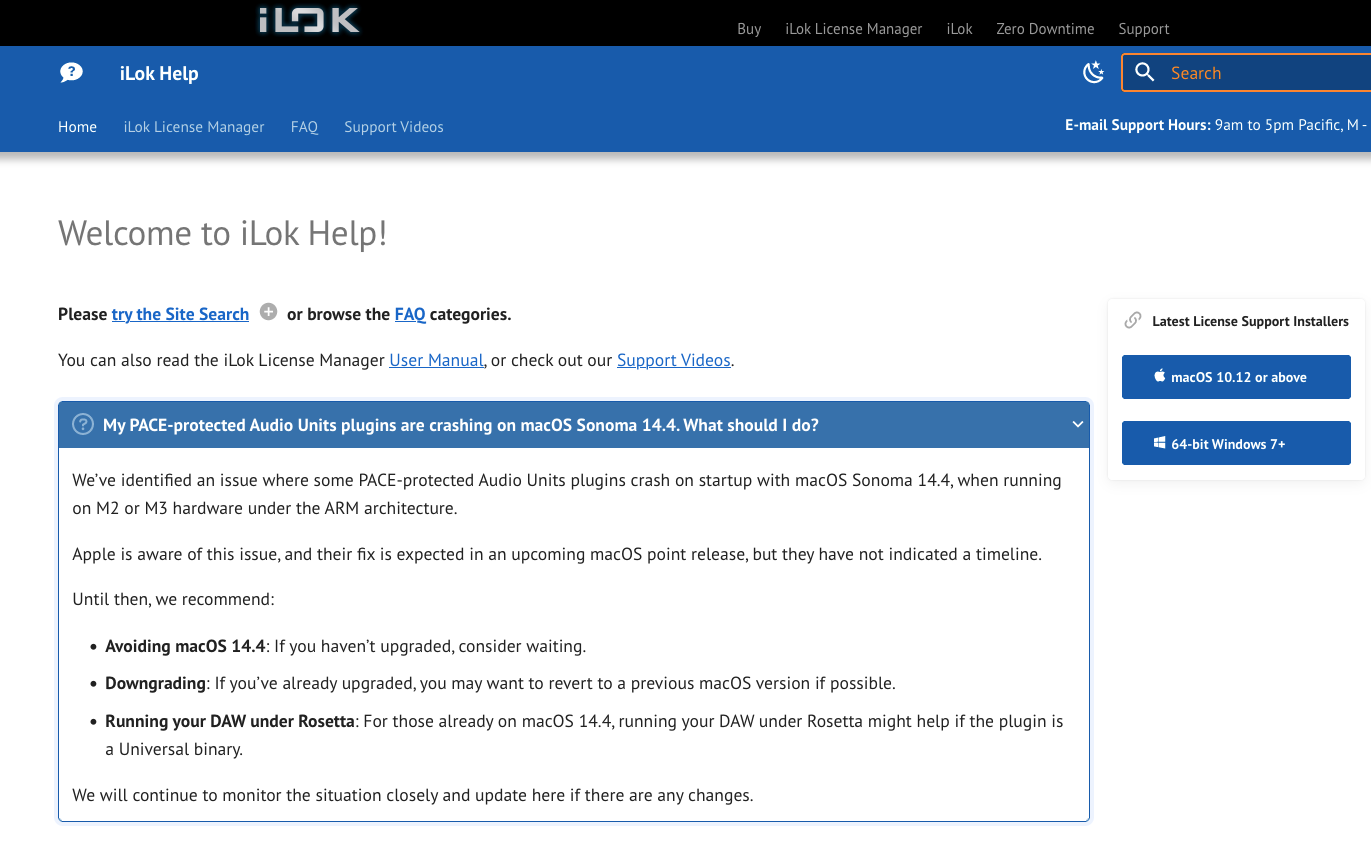The image size is (1371, 844).
Task: Toggle dark mode with the moon icon
Action: [1094, 72]
